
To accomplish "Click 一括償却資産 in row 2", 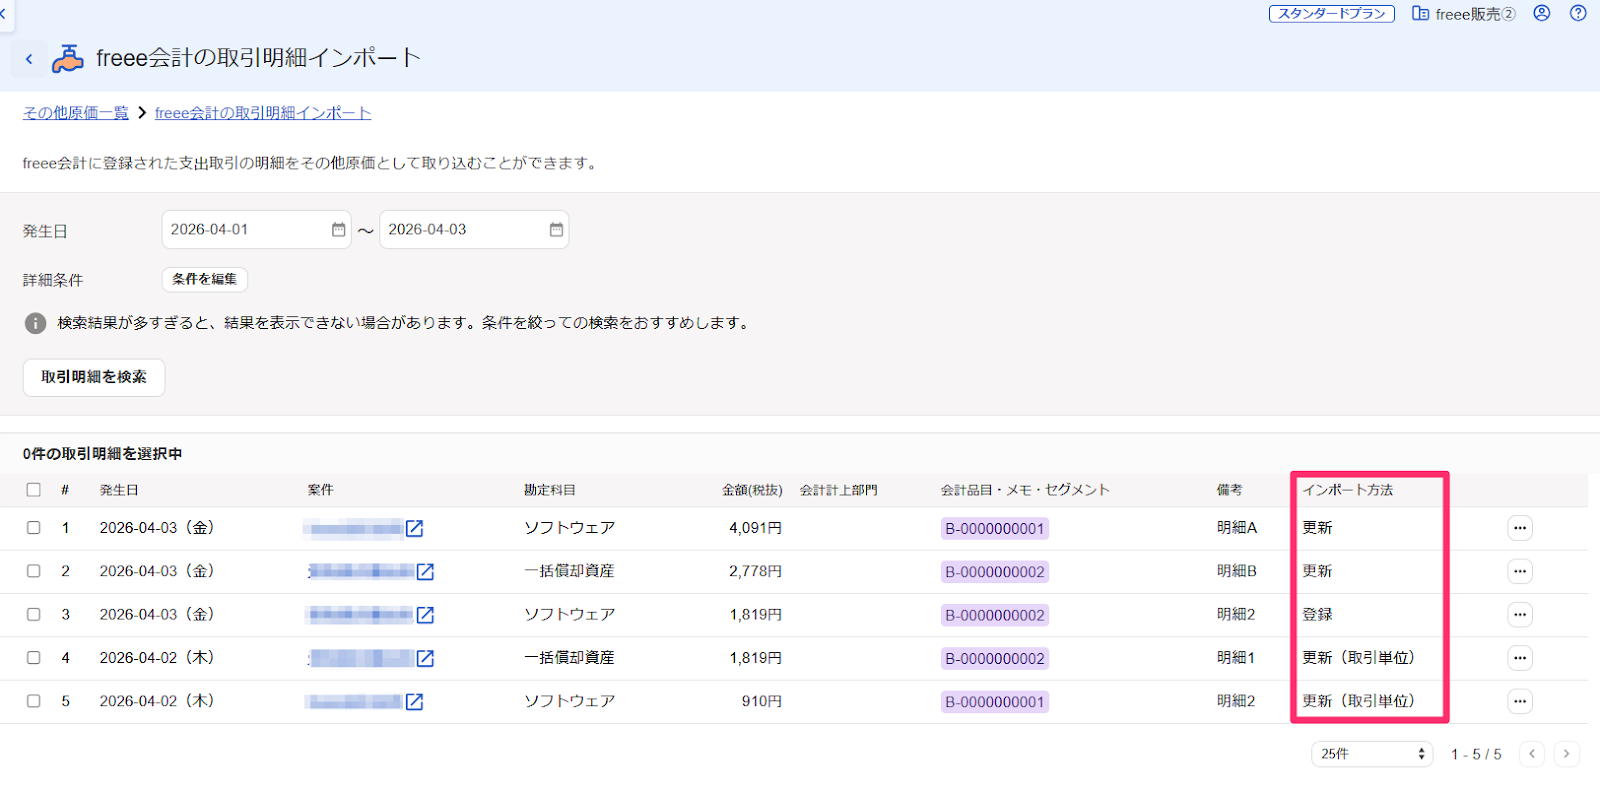I will [x=569, y=571].
